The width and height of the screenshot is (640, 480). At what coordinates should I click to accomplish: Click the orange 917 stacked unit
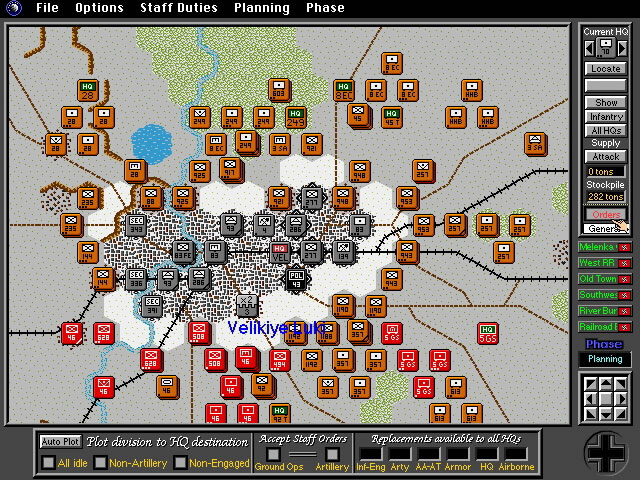231,170
